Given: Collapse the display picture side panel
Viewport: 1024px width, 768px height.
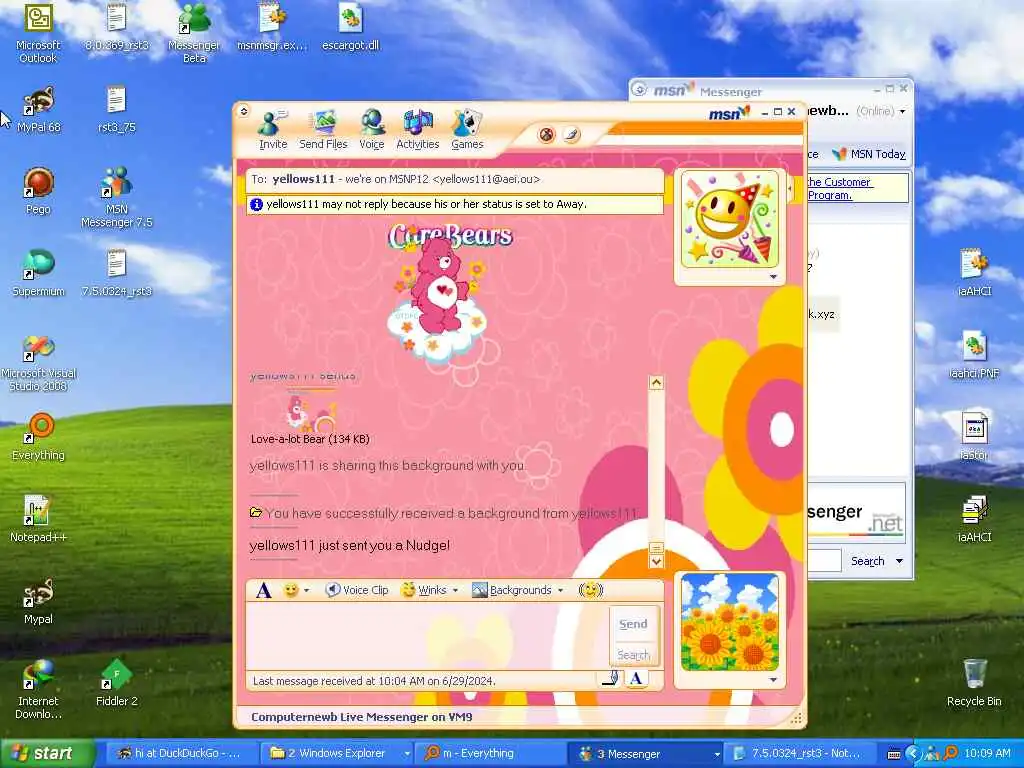Looking at the screenshot, I should point(790,189).
